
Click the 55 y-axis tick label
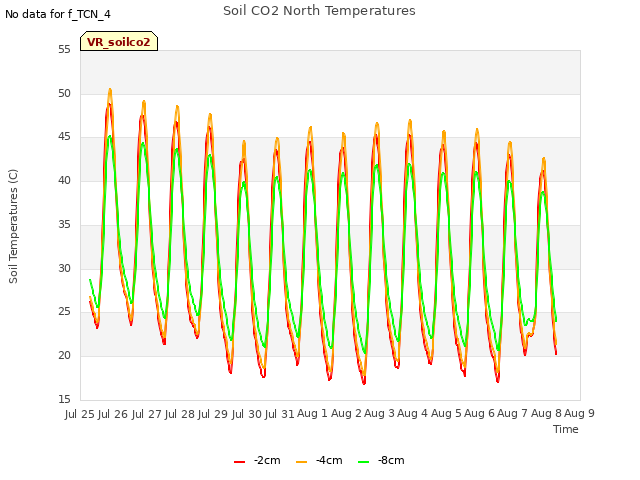pos(64,50)
